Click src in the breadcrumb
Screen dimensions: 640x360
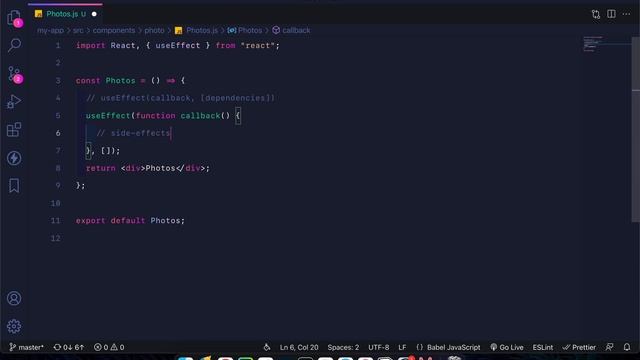78,31
